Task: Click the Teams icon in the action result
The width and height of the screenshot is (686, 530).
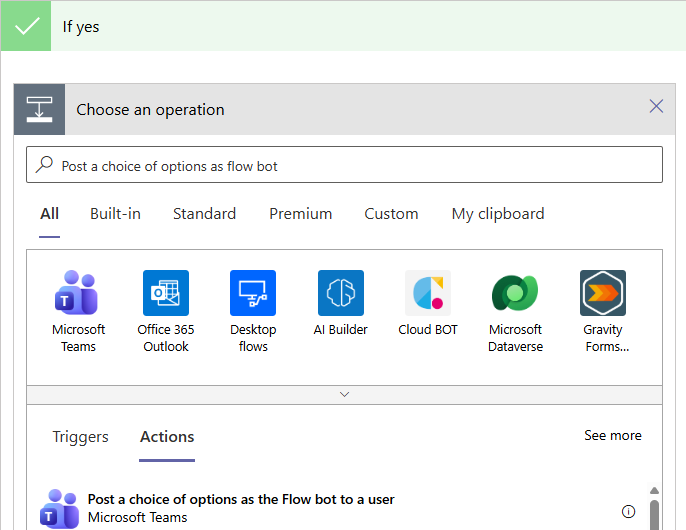Action: pyautogui.click(x=59, y=508)
